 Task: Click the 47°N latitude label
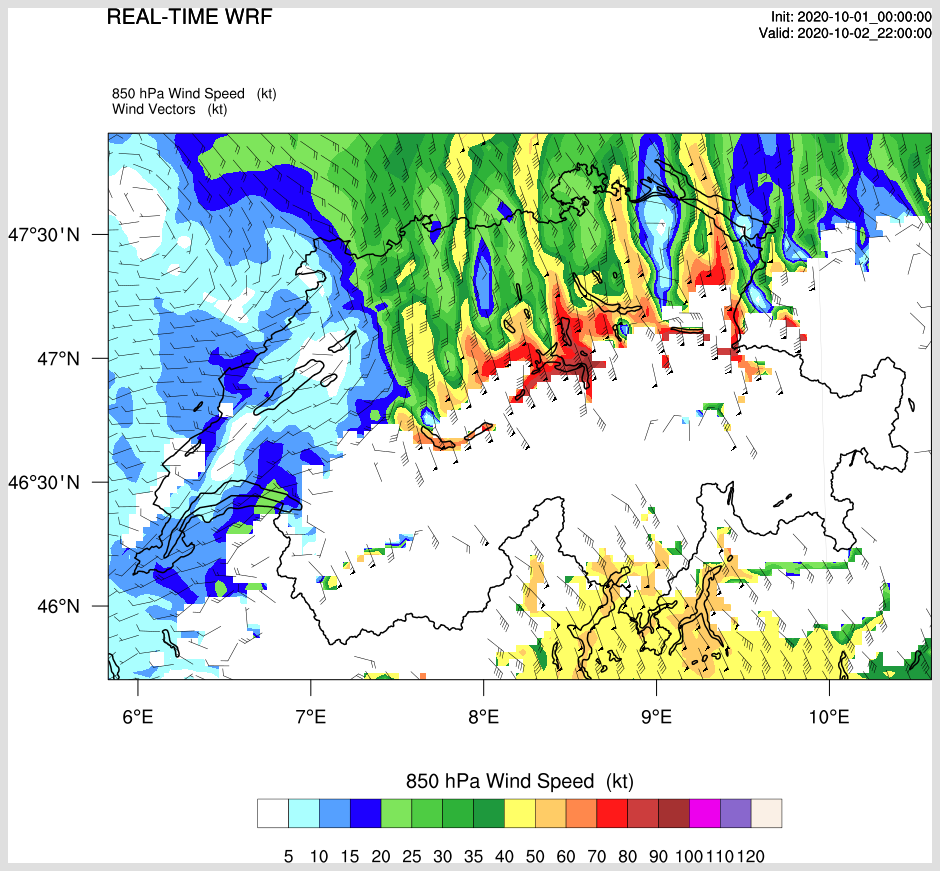pos(58,358)
